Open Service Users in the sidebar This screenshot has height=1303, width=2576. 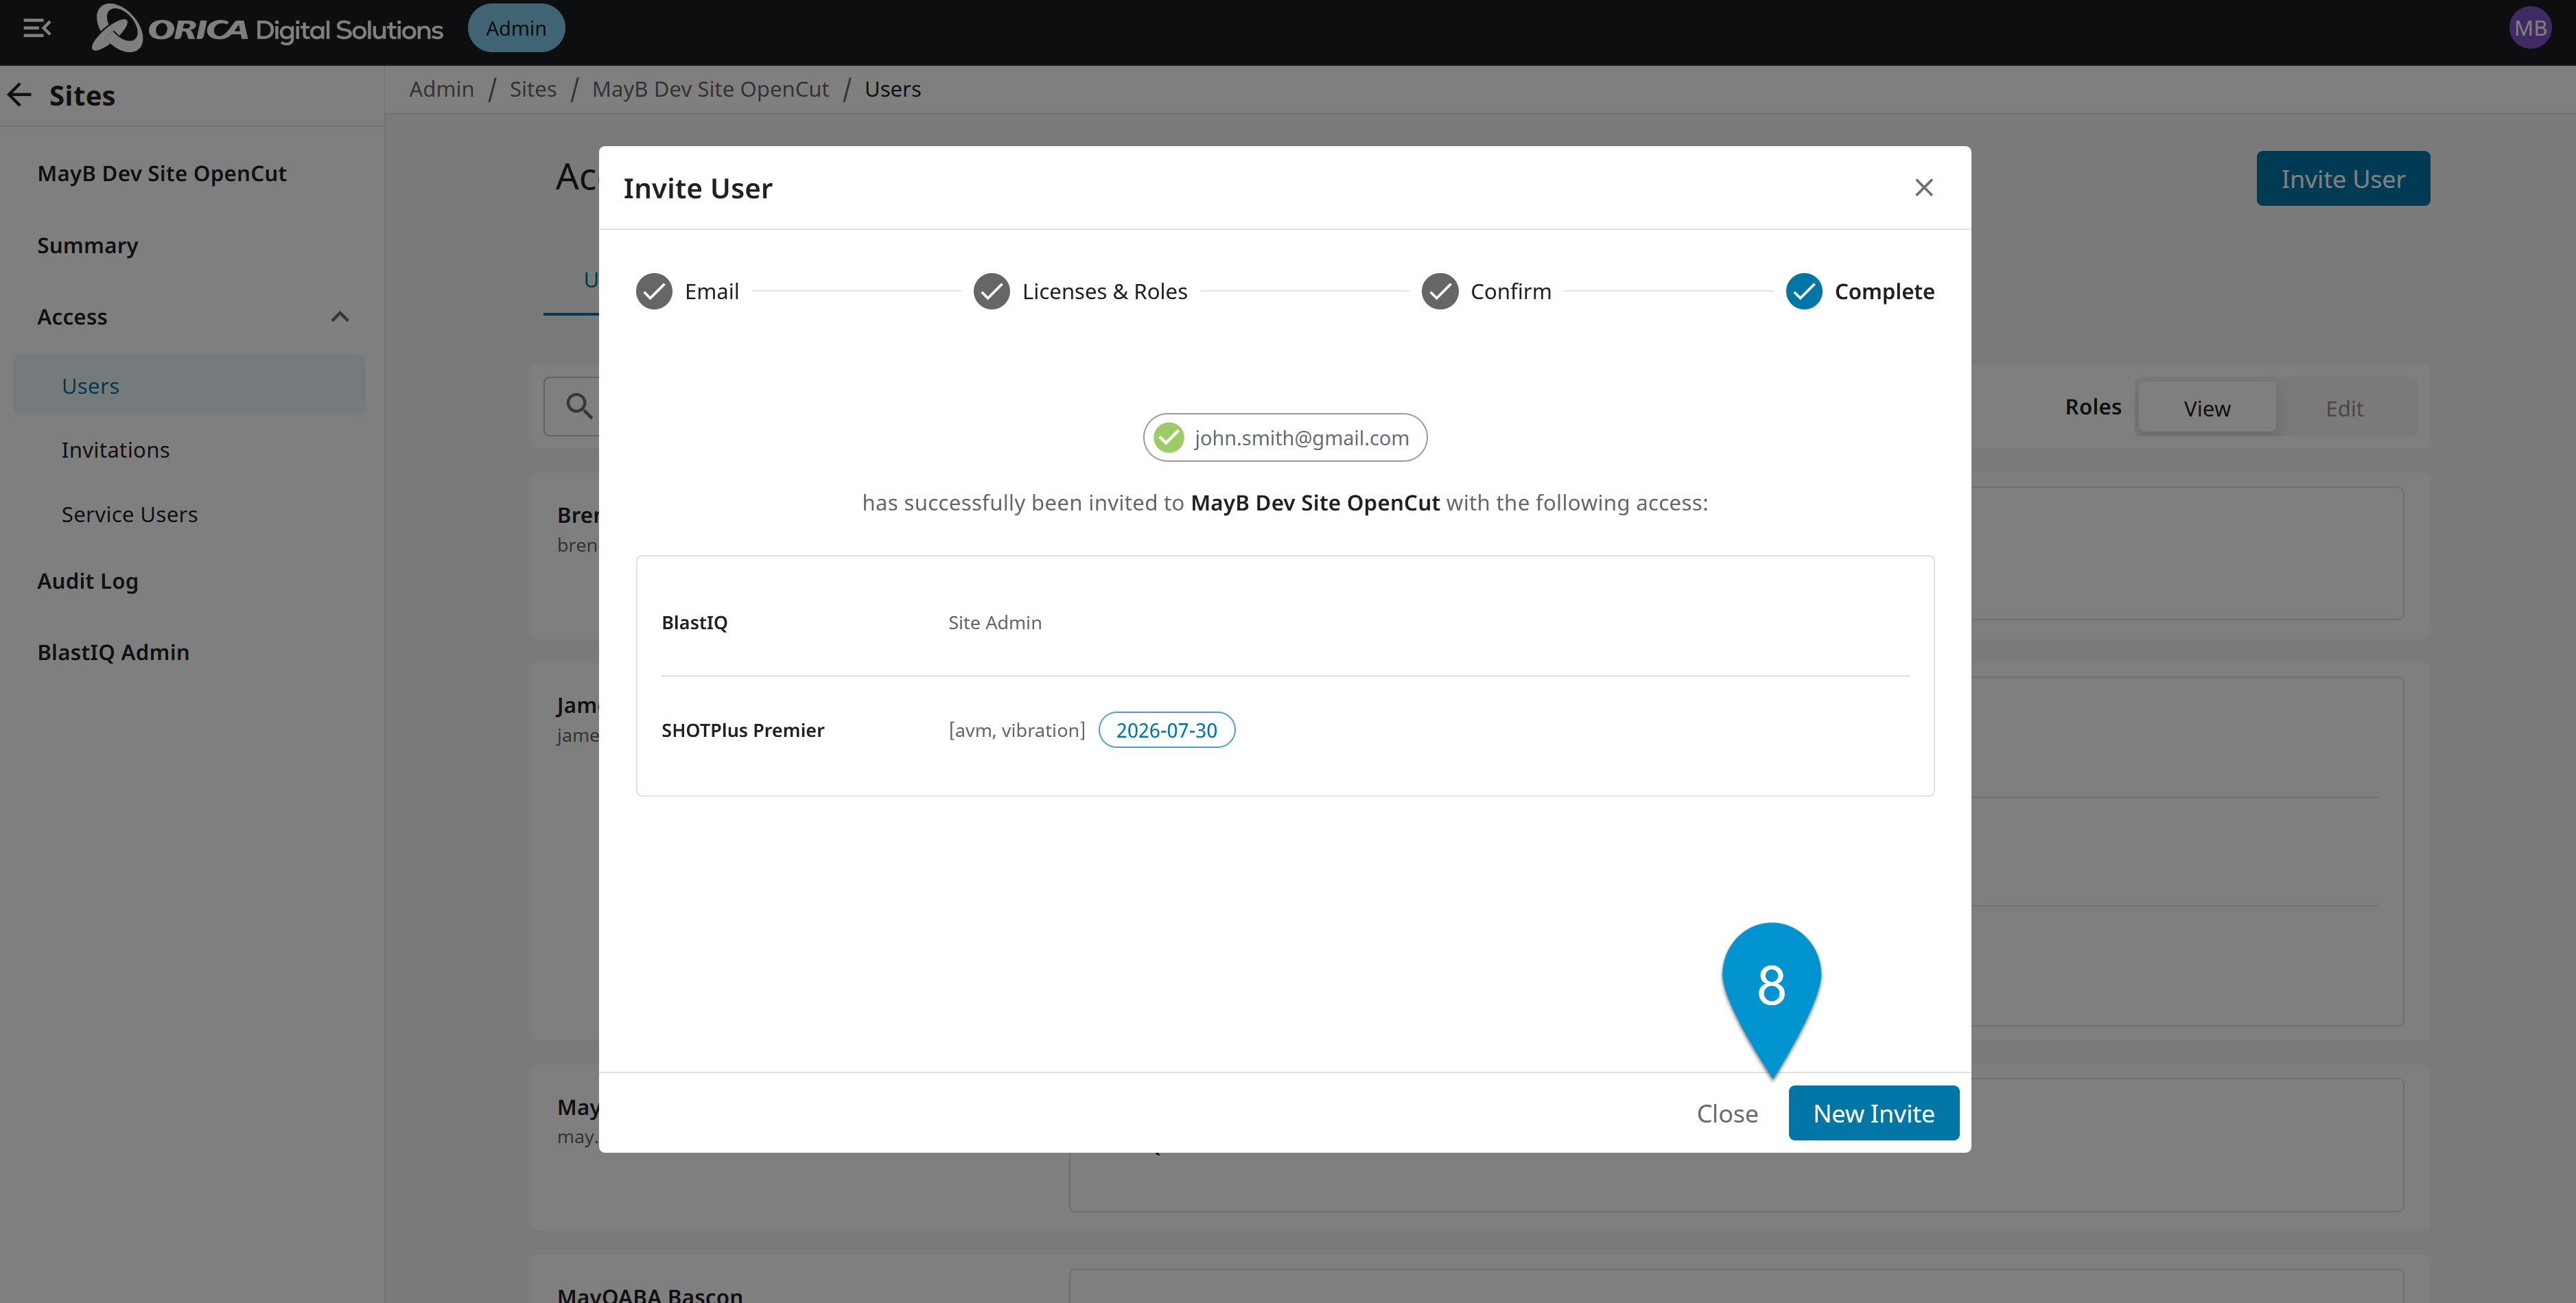[129, 514]
